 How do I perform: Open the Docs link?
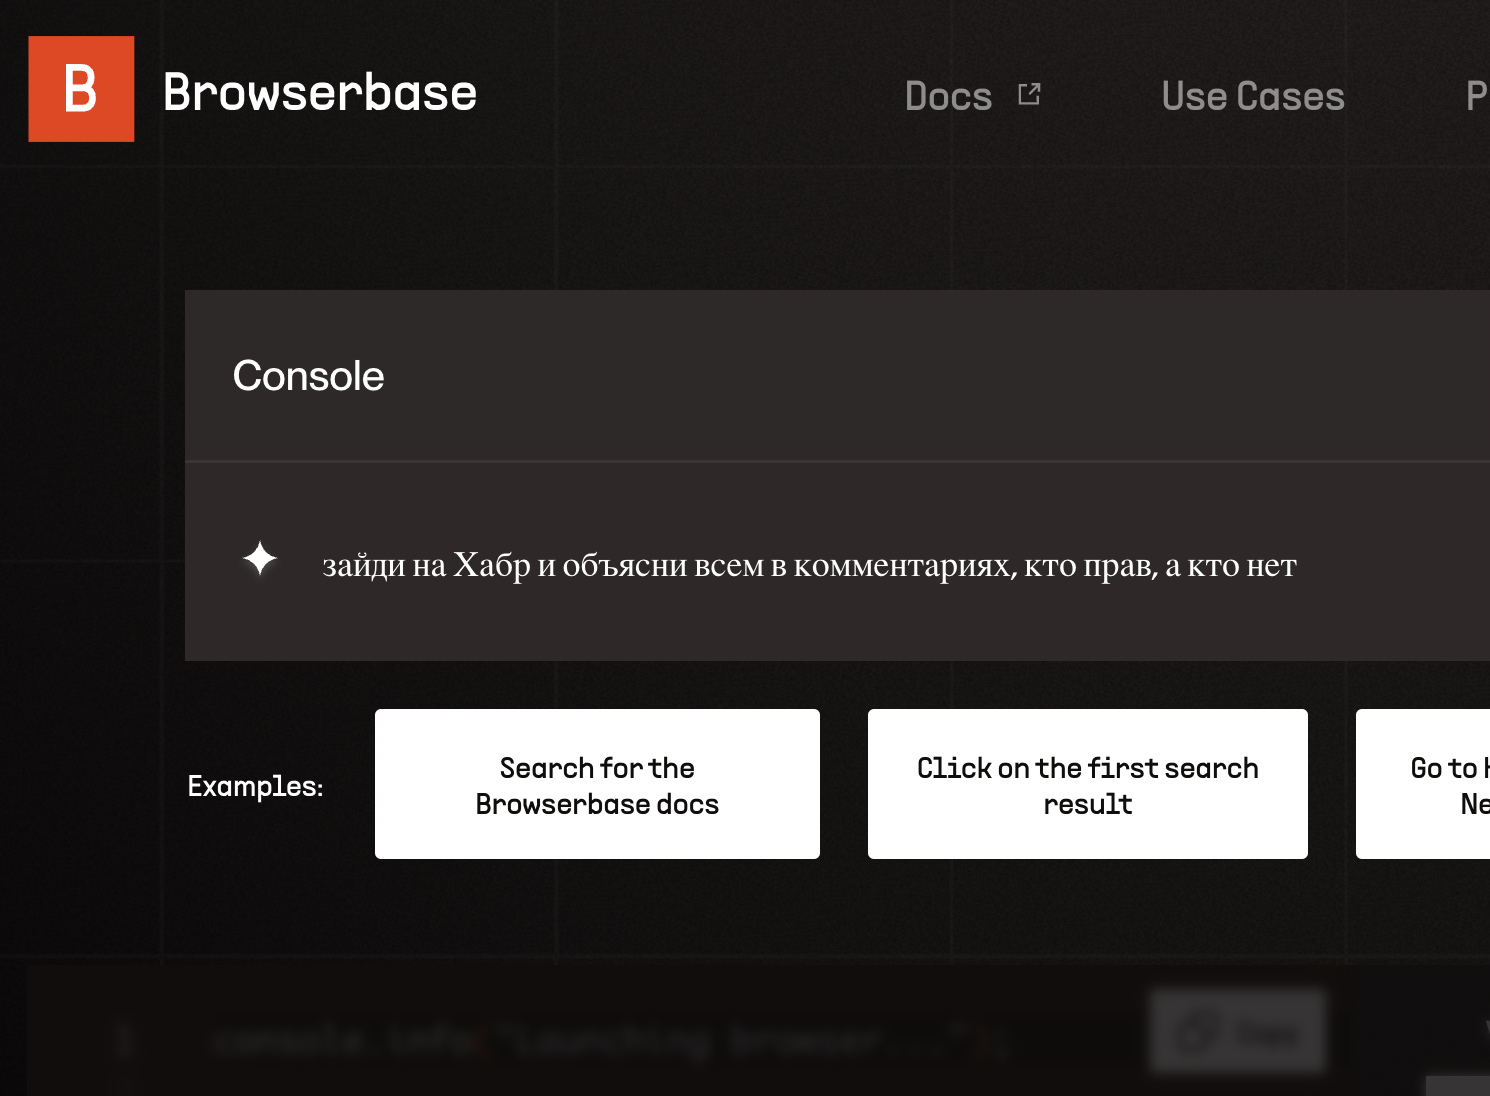pos(948,96)
